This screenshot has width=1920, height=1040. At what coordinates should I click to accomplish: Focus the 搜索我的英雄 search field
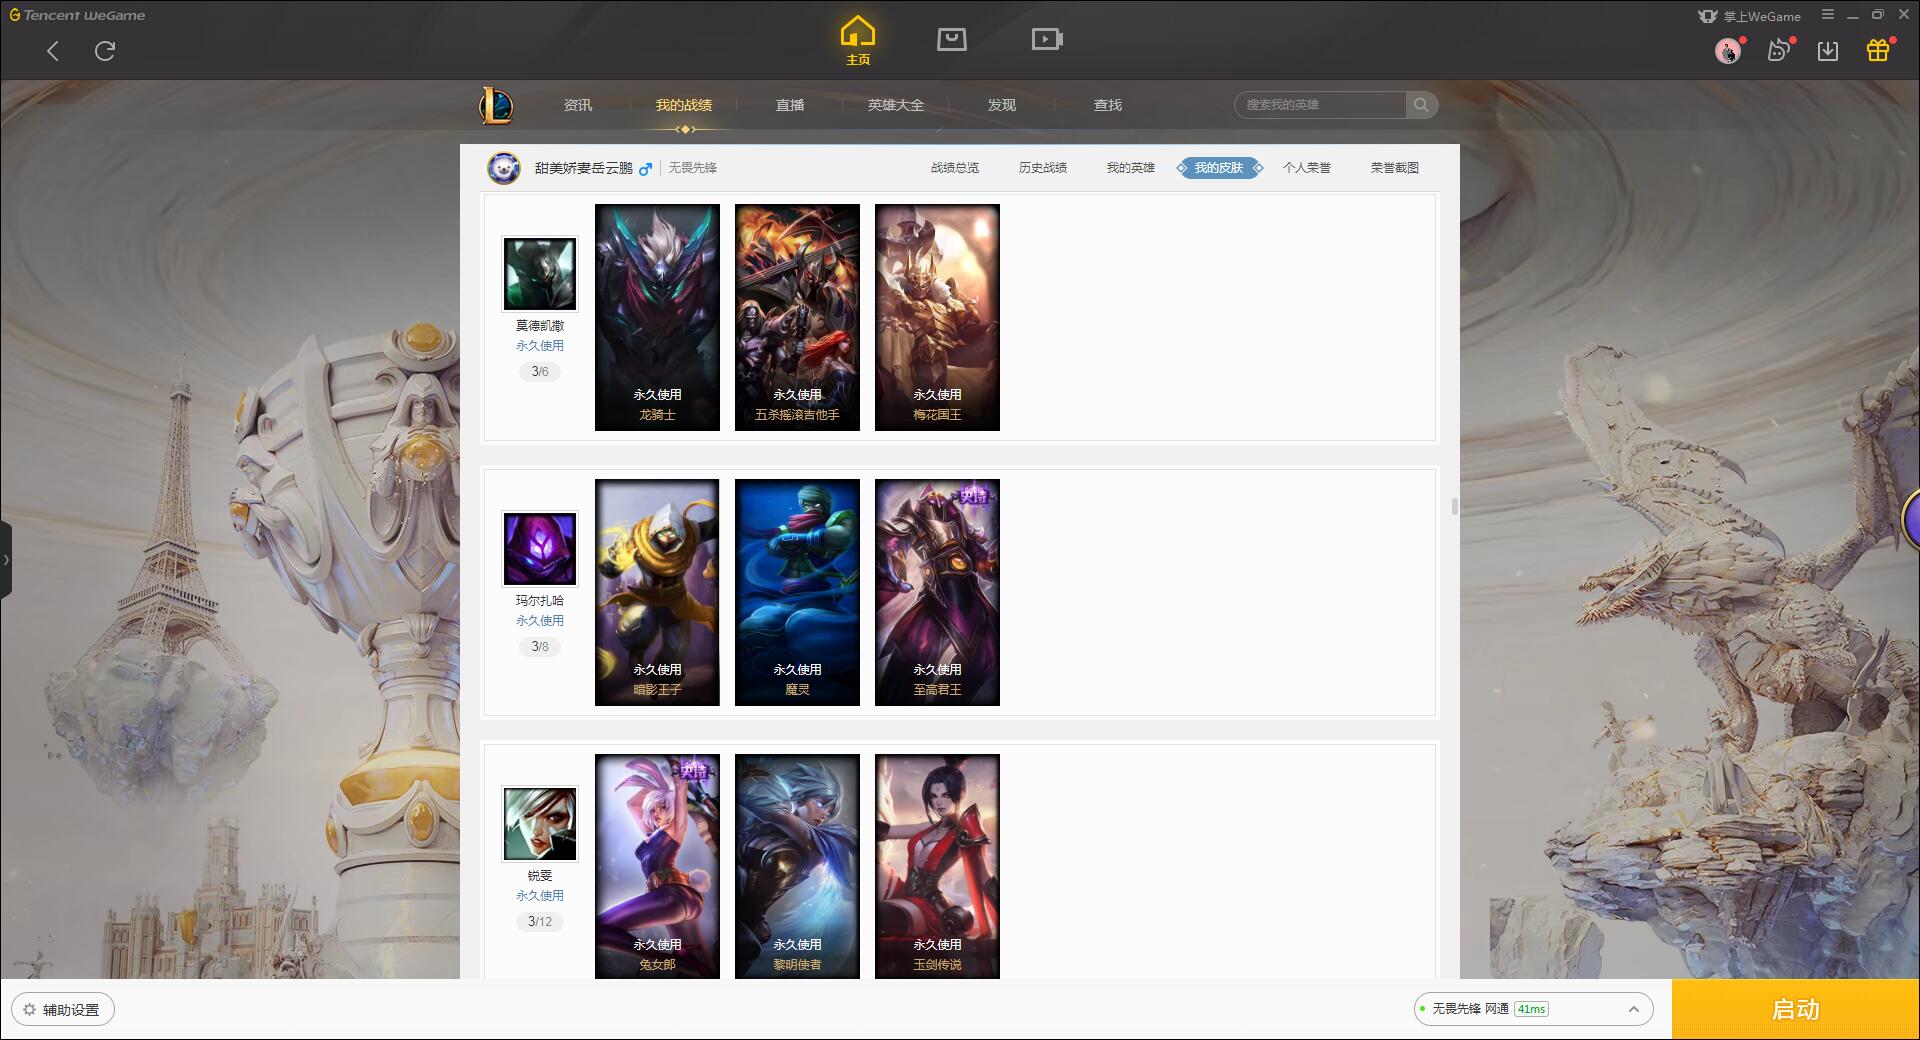click(x=1320, y=105)
